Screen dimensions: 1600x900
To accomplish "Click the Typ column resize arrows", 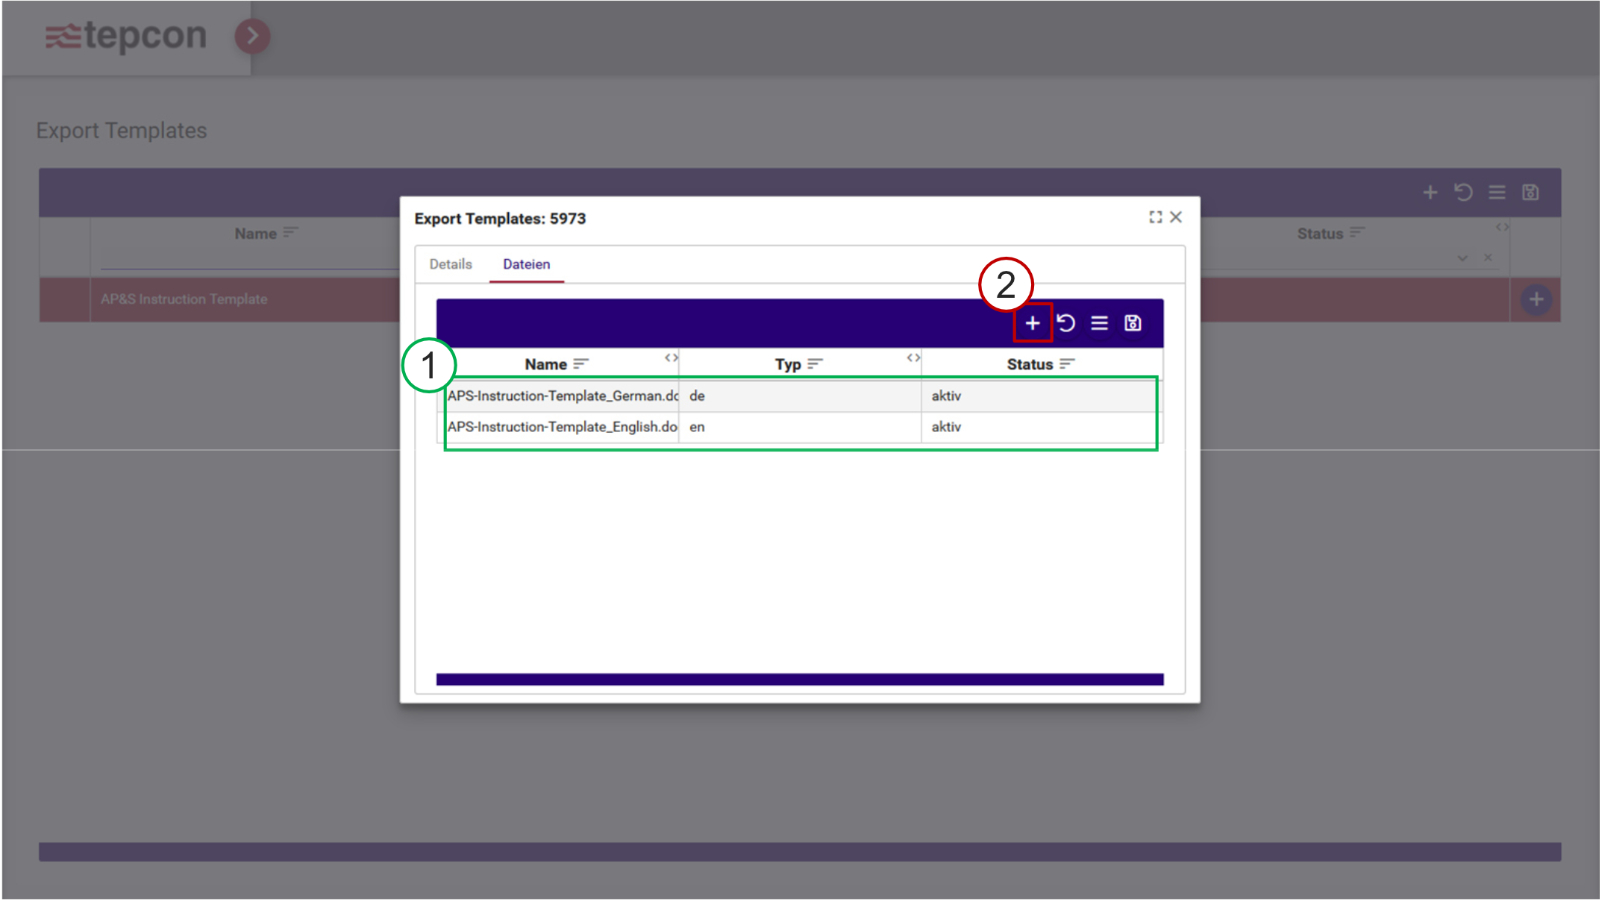I will click(913, 357).
